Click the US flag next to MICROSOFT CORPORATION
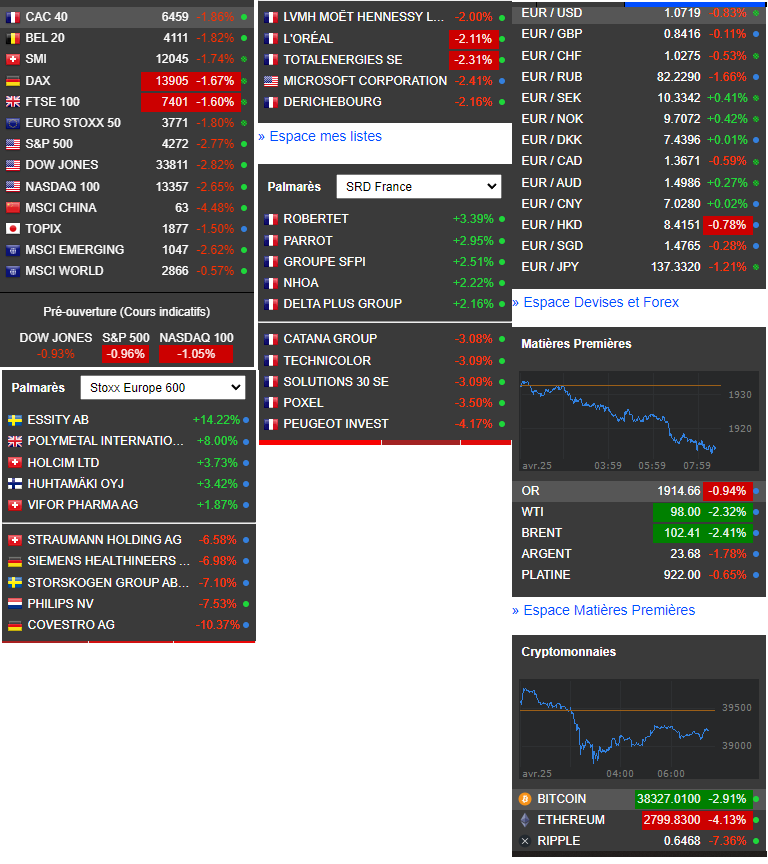Viewport: 768px width, 864px height. tap(271, 81)
